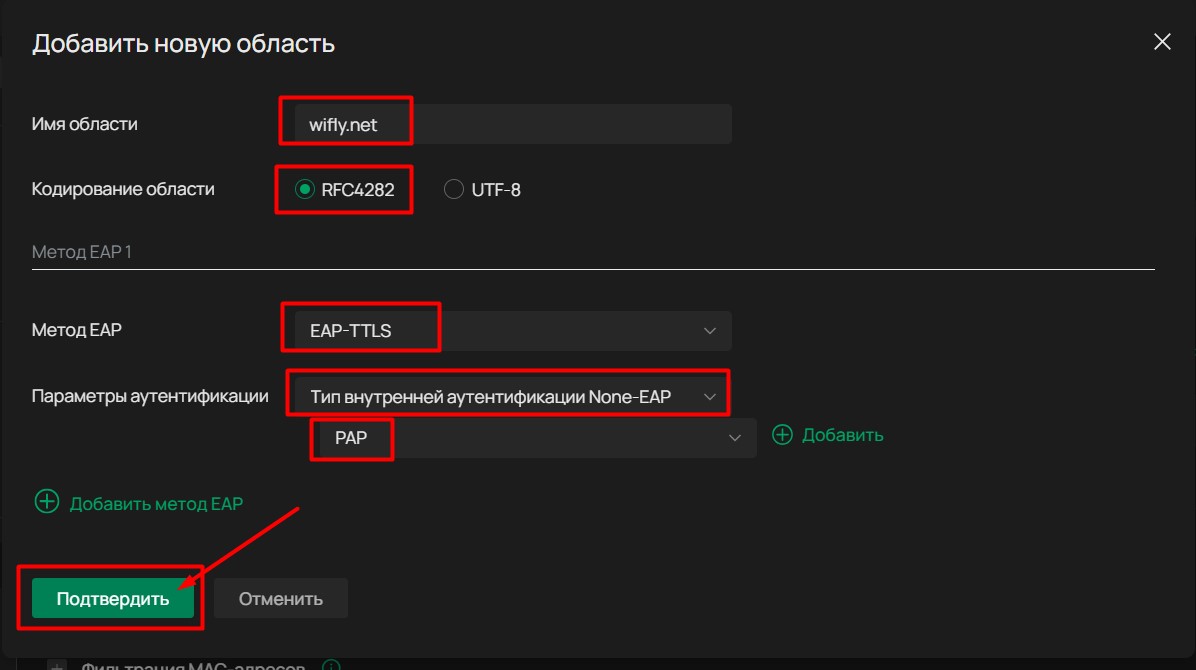
Task: Click the 'Метод EAP 1' section header
Action: (82, 252)
